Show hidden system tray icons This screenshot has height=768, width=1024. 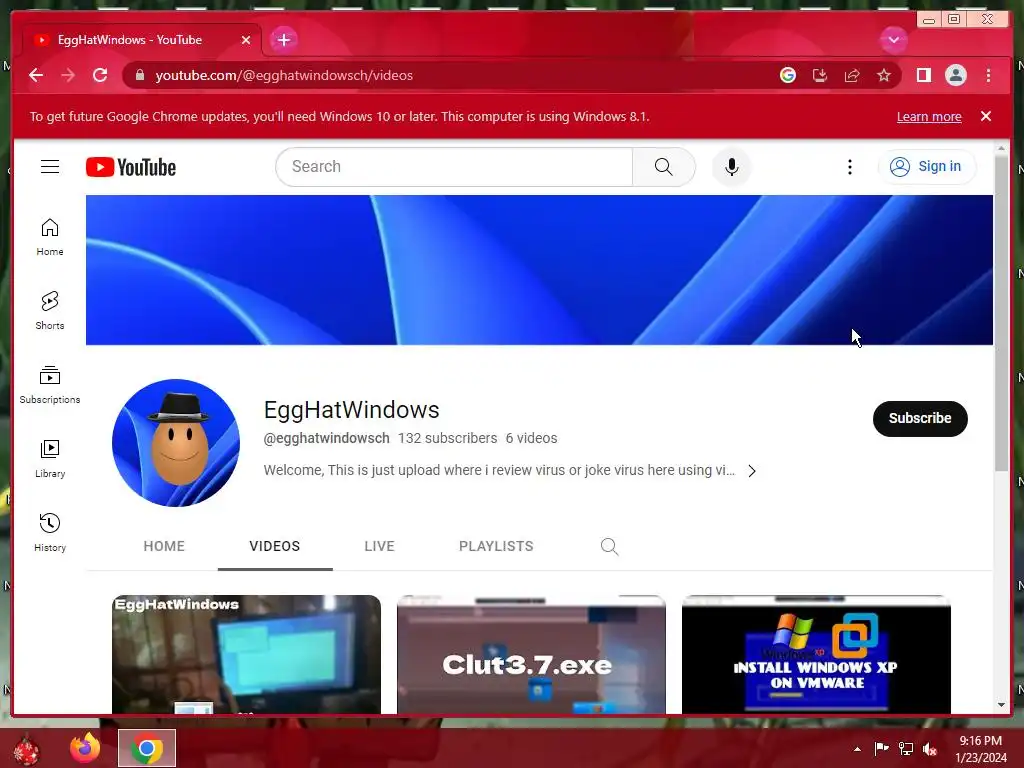[x=857, y=749]
